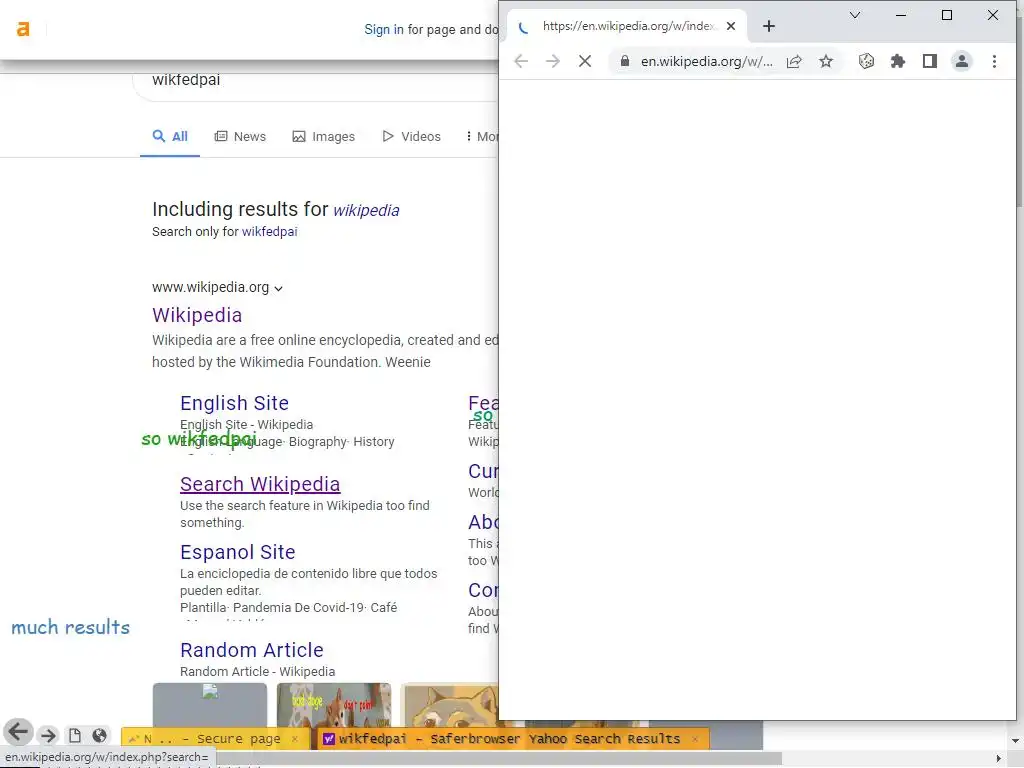
Task: Click the doge meme thumbnail with text
Action: point(334,704)
